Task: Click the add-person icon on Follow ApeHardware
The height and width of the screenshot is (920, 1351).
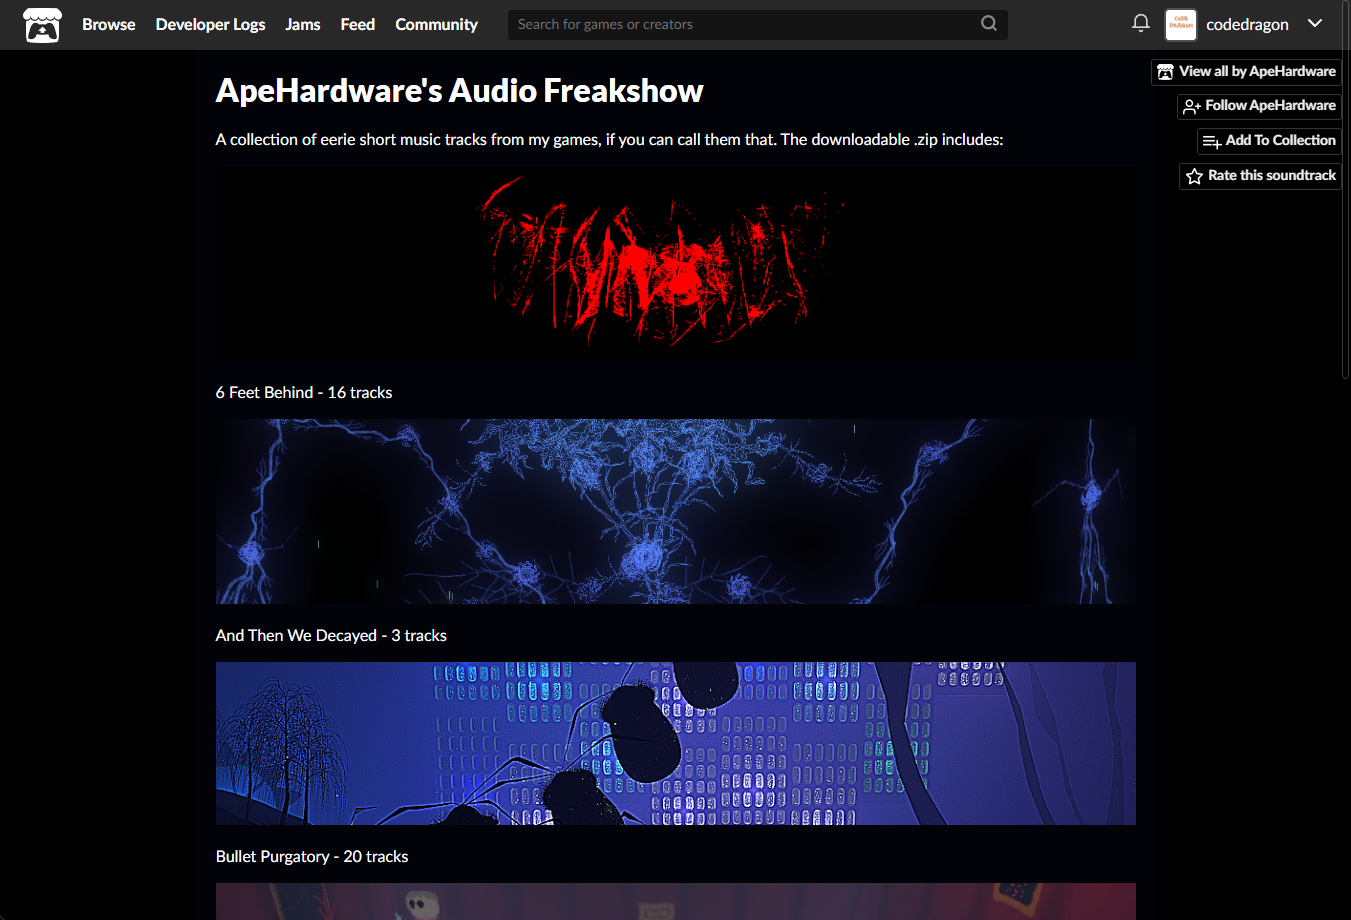Action: point(1192,106)
